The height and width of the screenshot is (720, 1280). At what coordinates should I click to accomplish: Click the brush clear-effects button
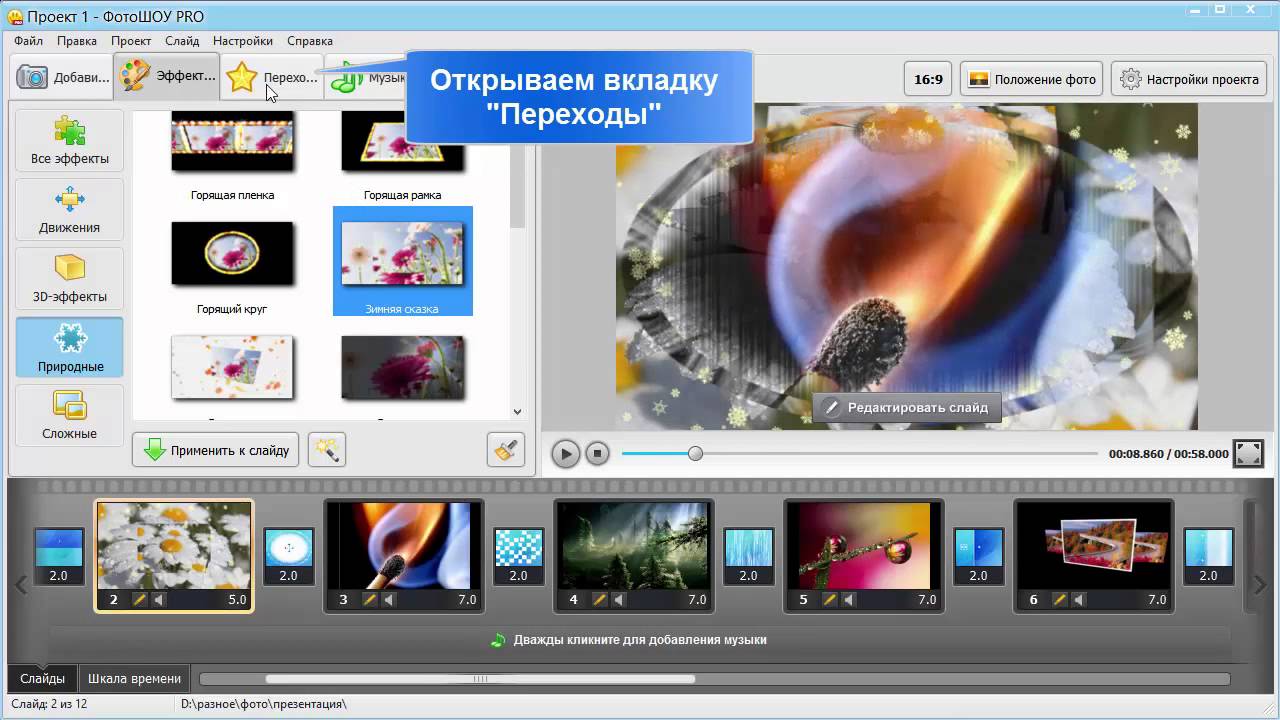pos(506,450)
